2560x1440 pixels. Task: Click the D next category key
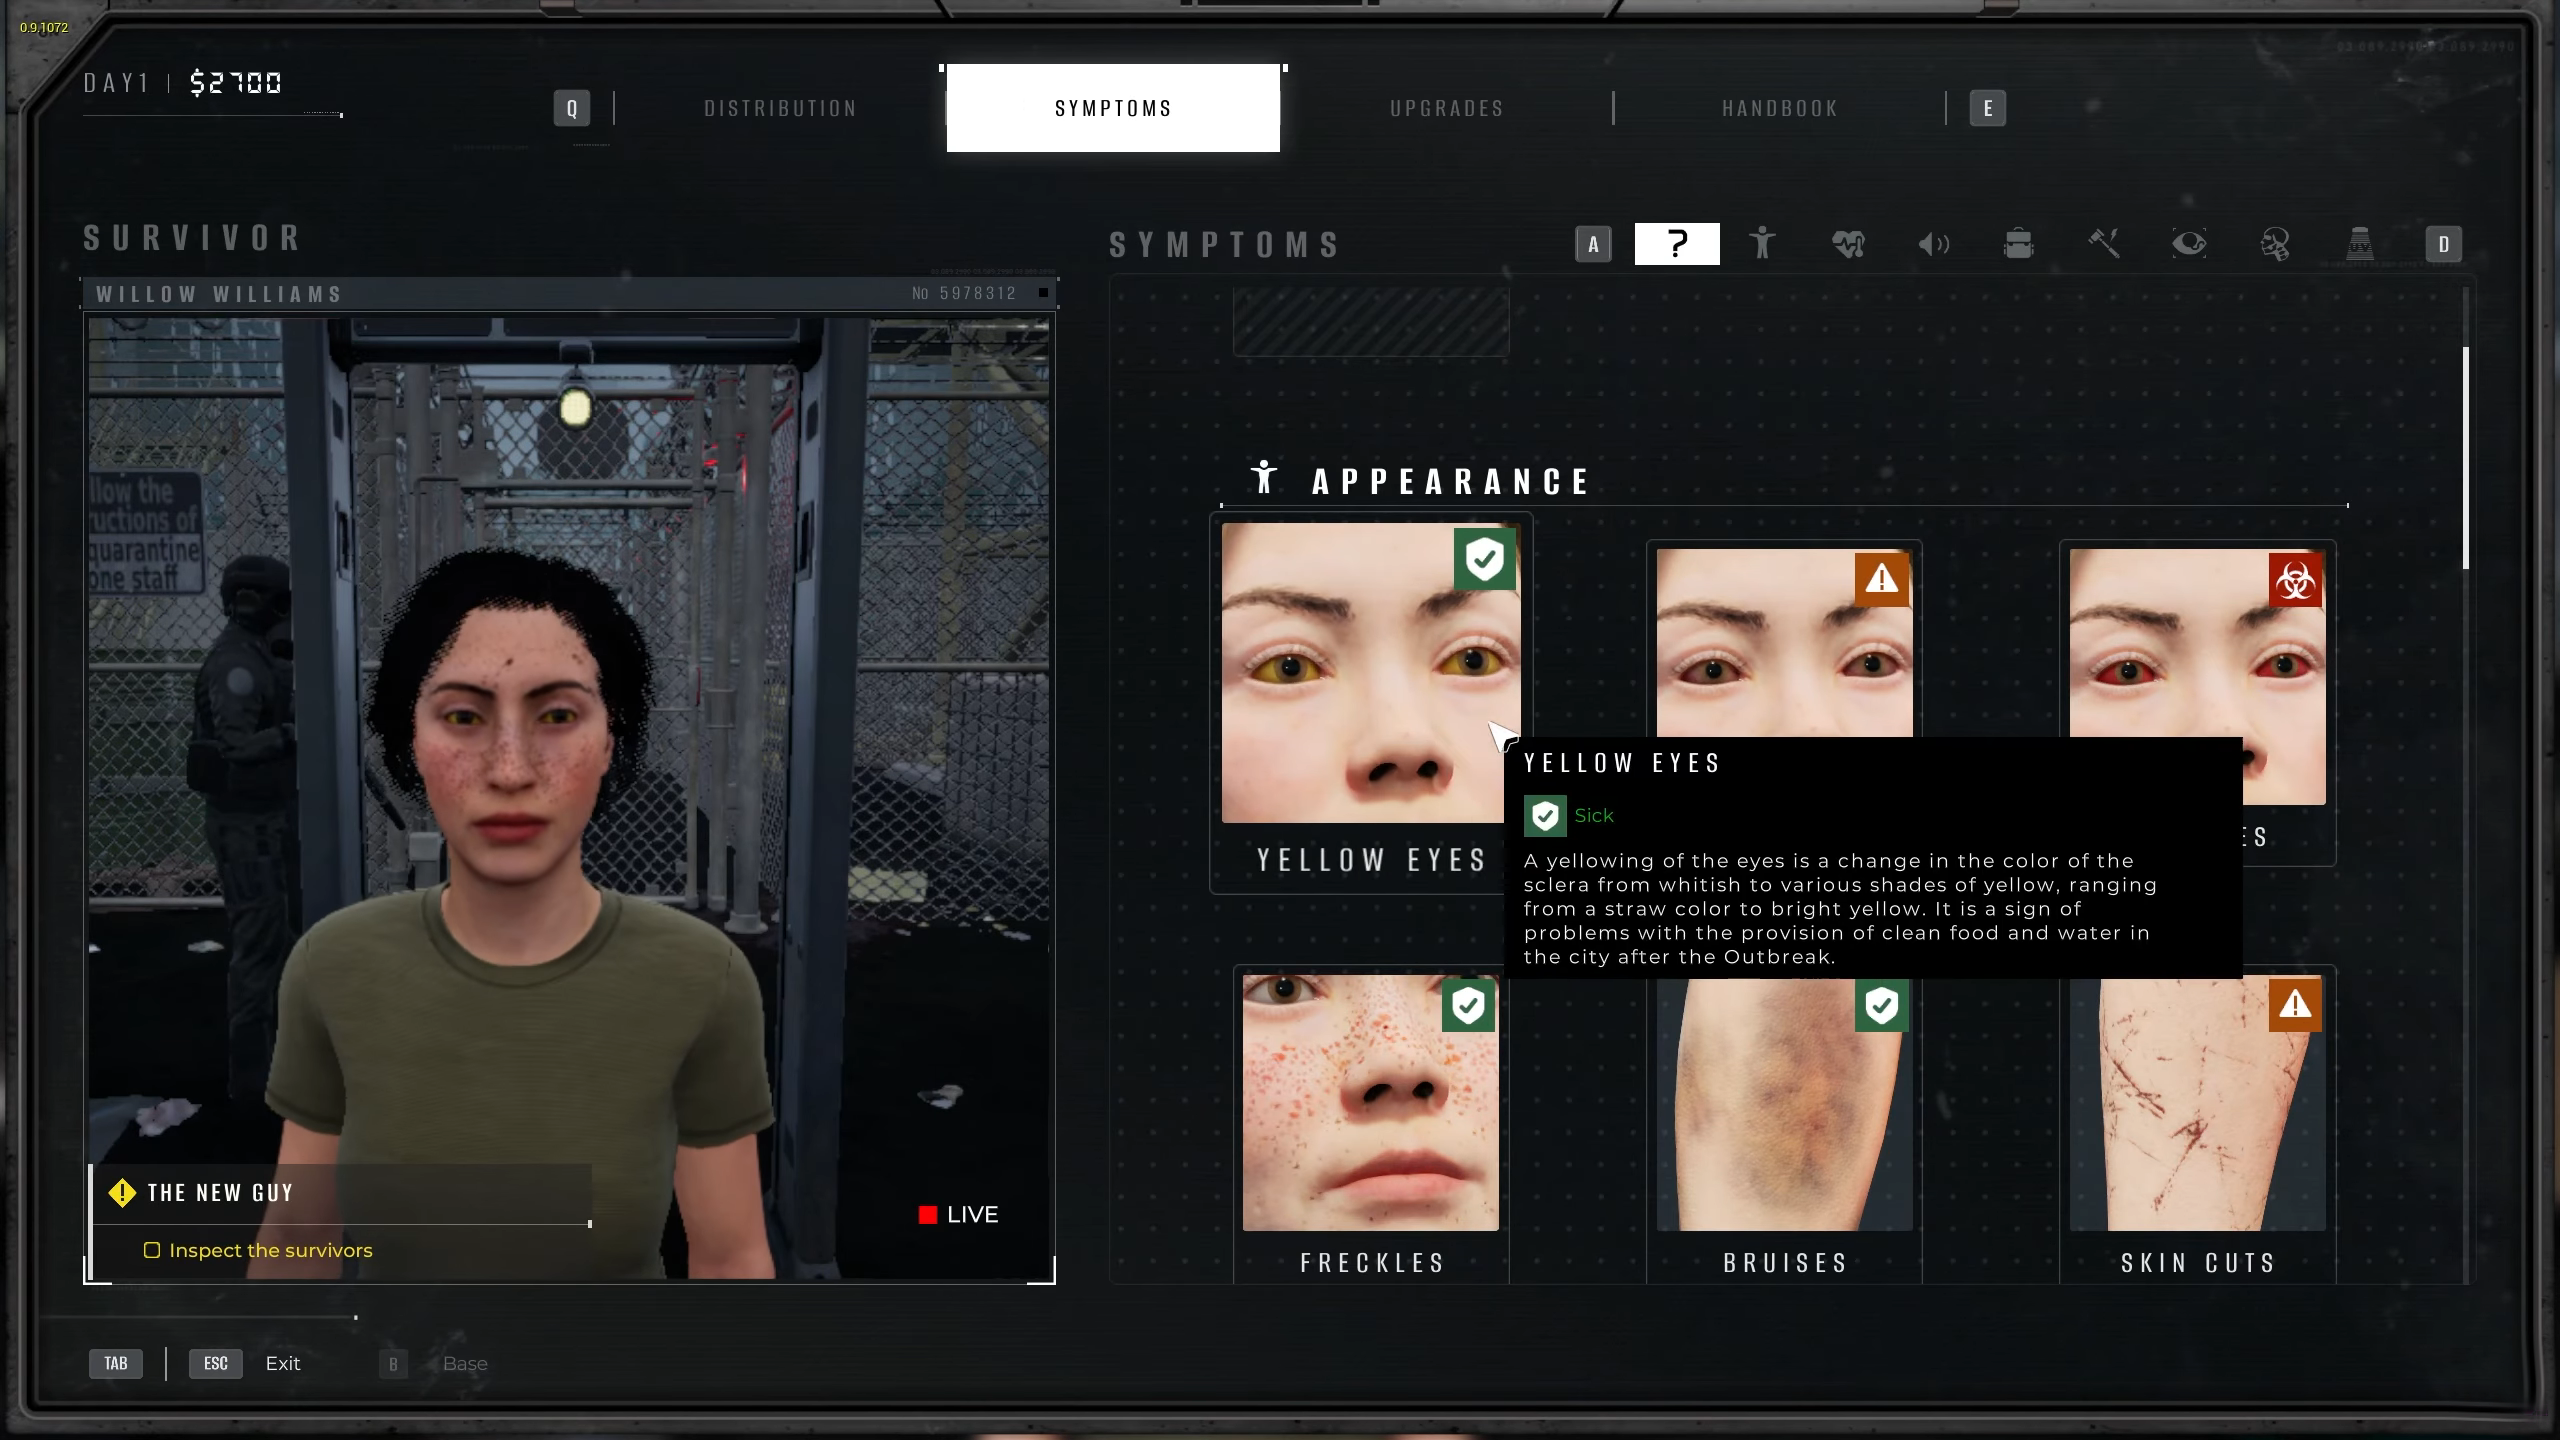click(2443, 244)
